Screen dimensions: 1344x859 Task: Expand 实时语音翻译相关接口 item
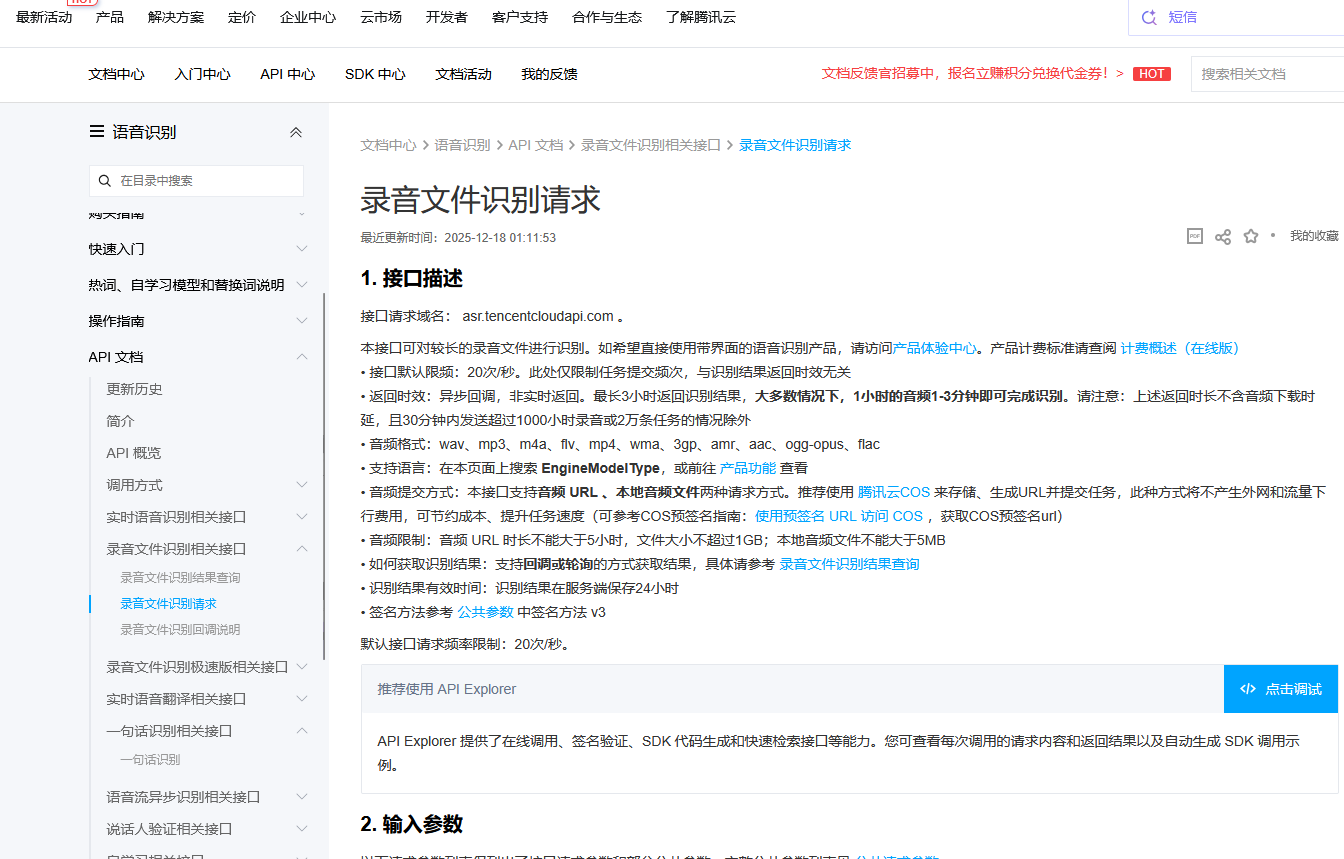click(302, 699)
